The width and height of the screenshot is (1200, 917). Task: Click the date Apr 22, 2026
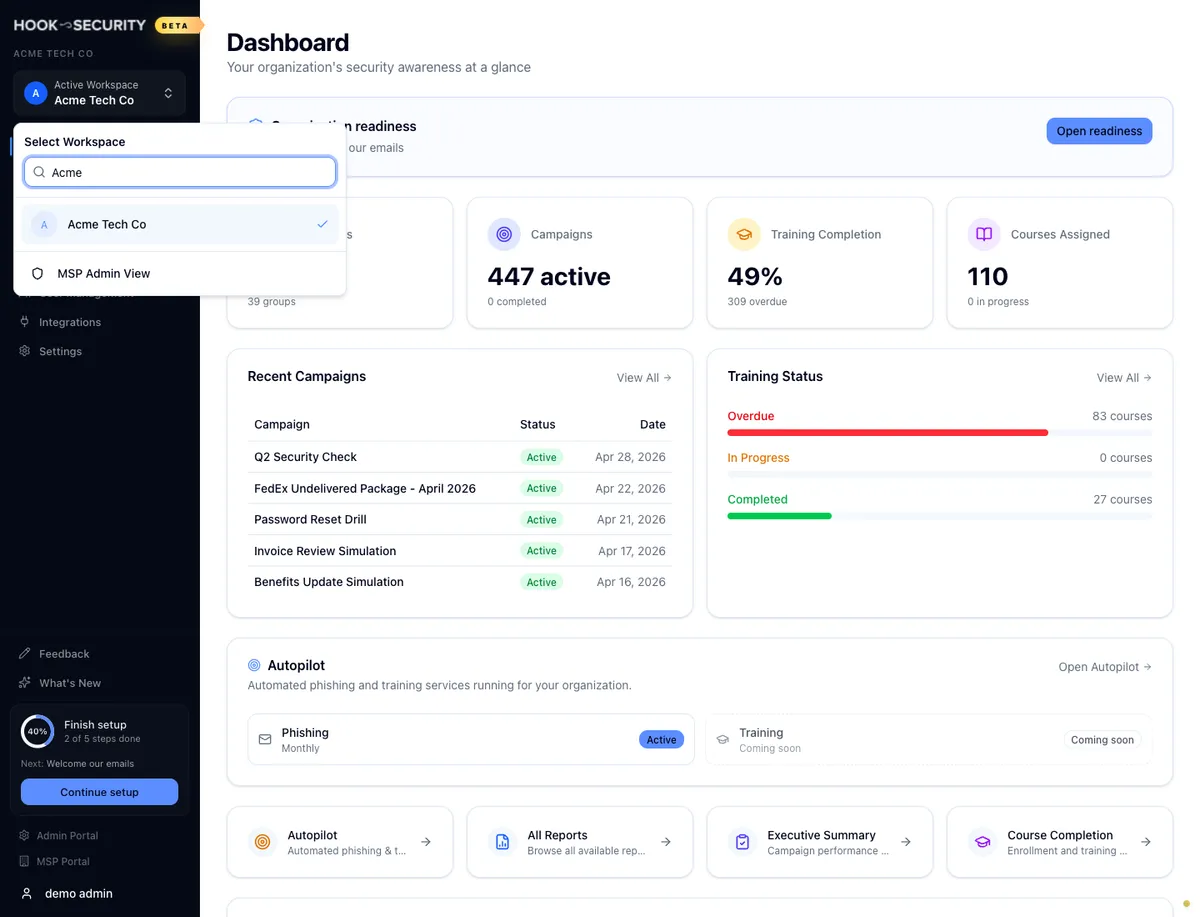630,488
